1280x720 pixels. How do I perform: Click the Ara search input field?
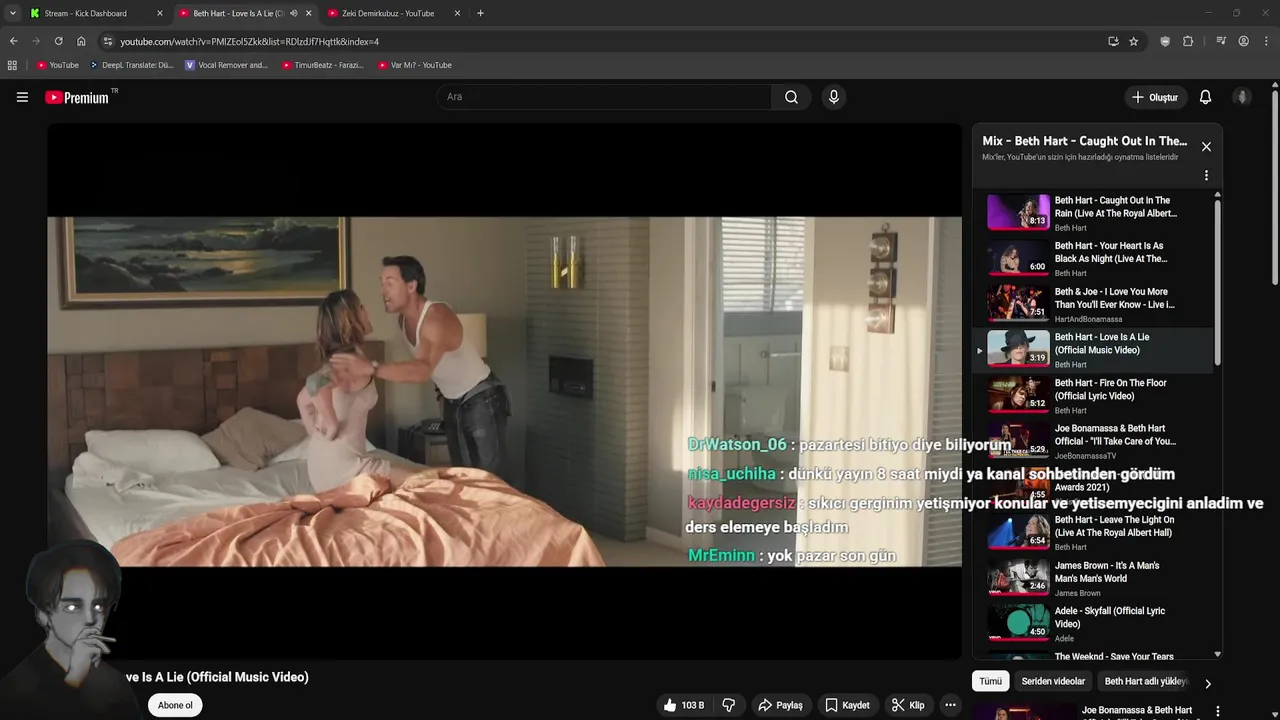604,97
